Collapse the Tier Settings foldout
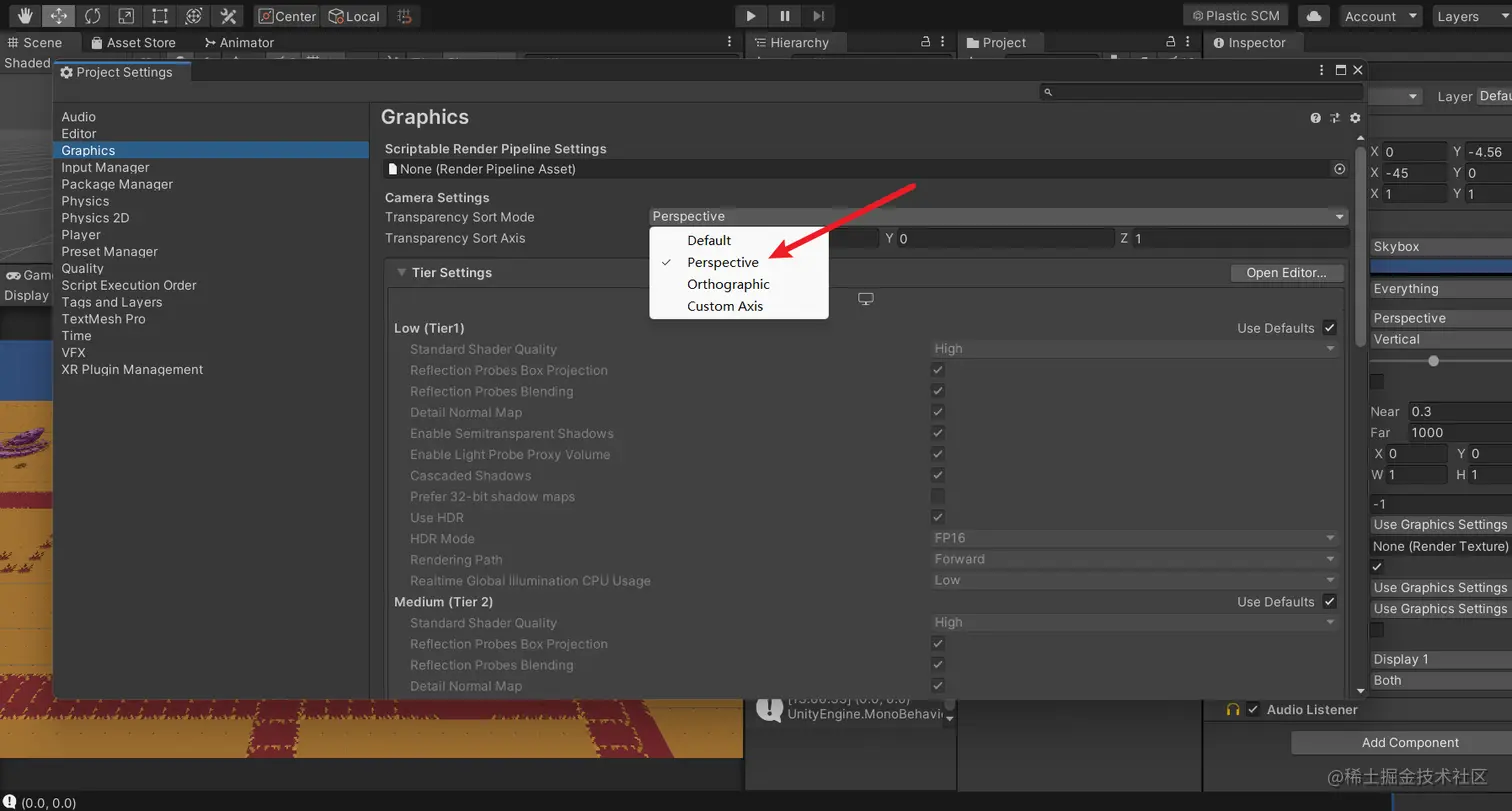 pyautogui.click(x=401, y=272)
